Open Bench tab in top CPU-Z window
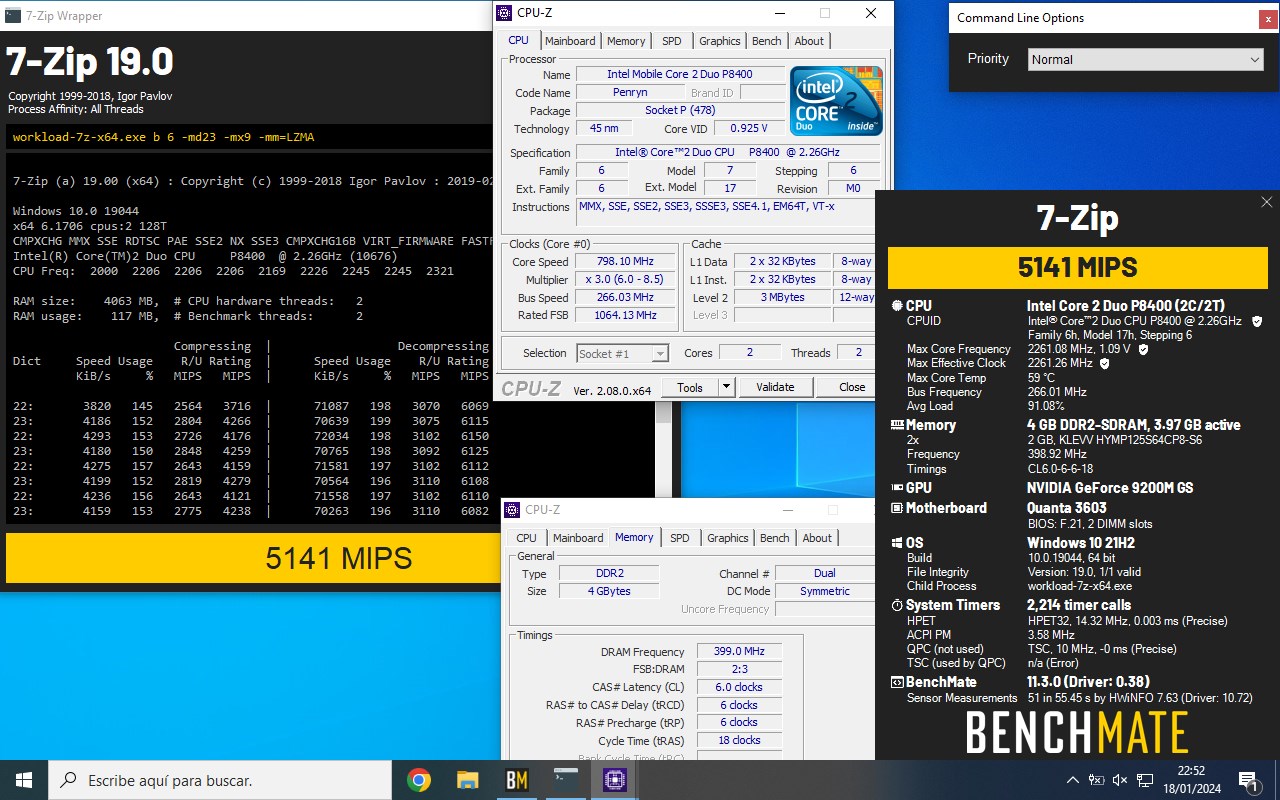 coord(767,41)
